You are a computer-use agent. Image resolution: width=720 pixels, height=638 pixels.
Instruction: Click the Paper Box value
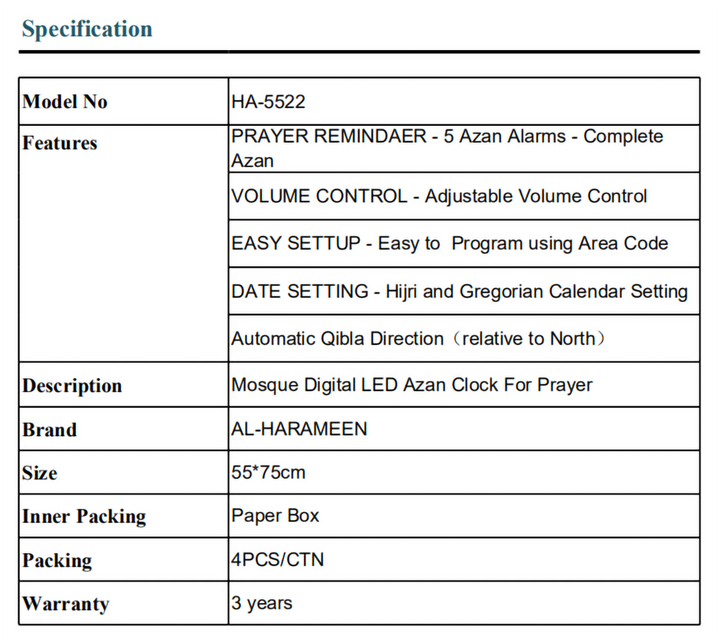point(275,516)
